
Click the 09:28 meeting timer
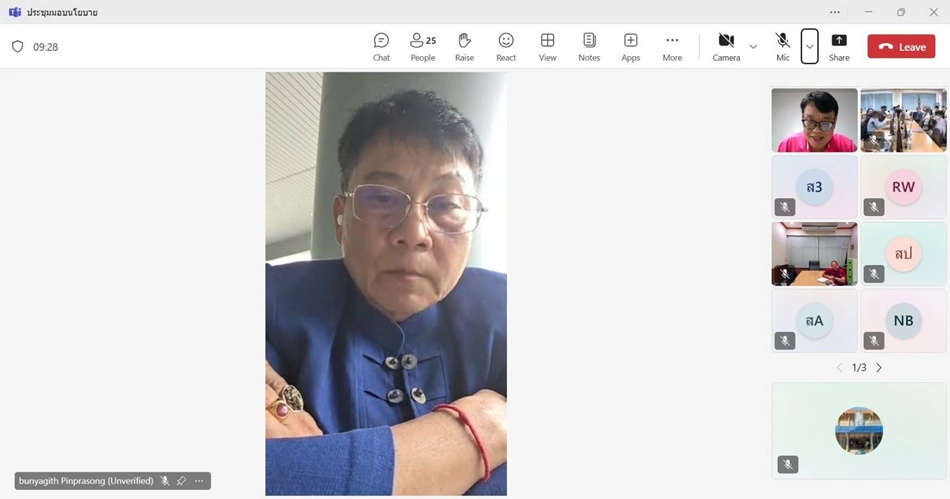click(x=45, y=47)
